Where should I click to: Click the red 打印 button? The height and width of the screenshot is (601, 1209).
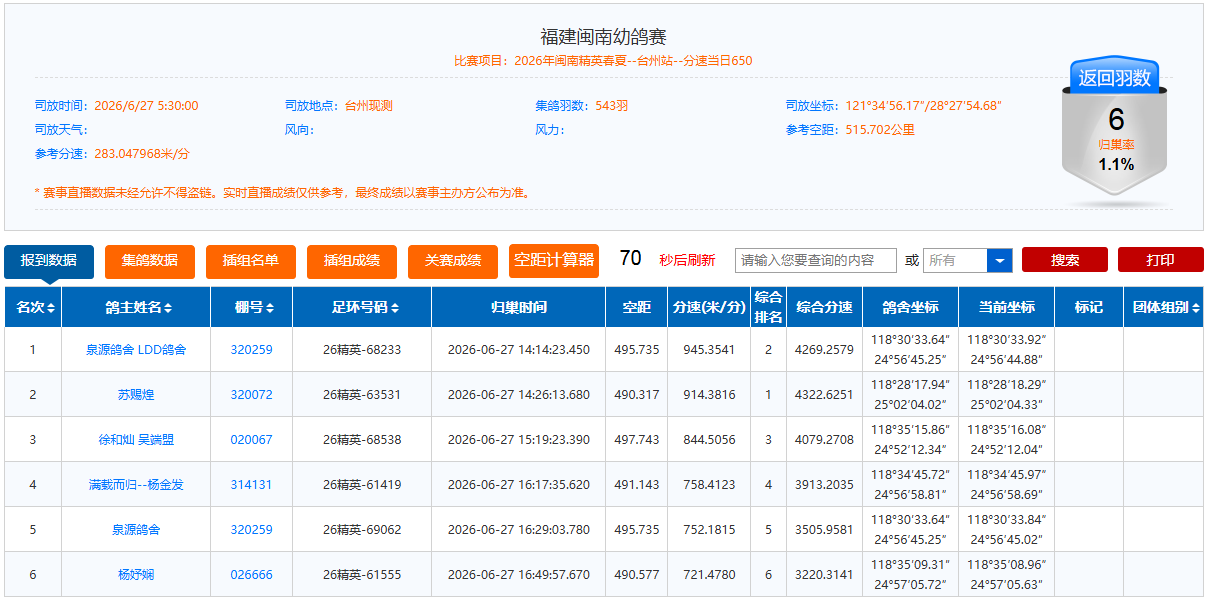(x=1161, y=260)
